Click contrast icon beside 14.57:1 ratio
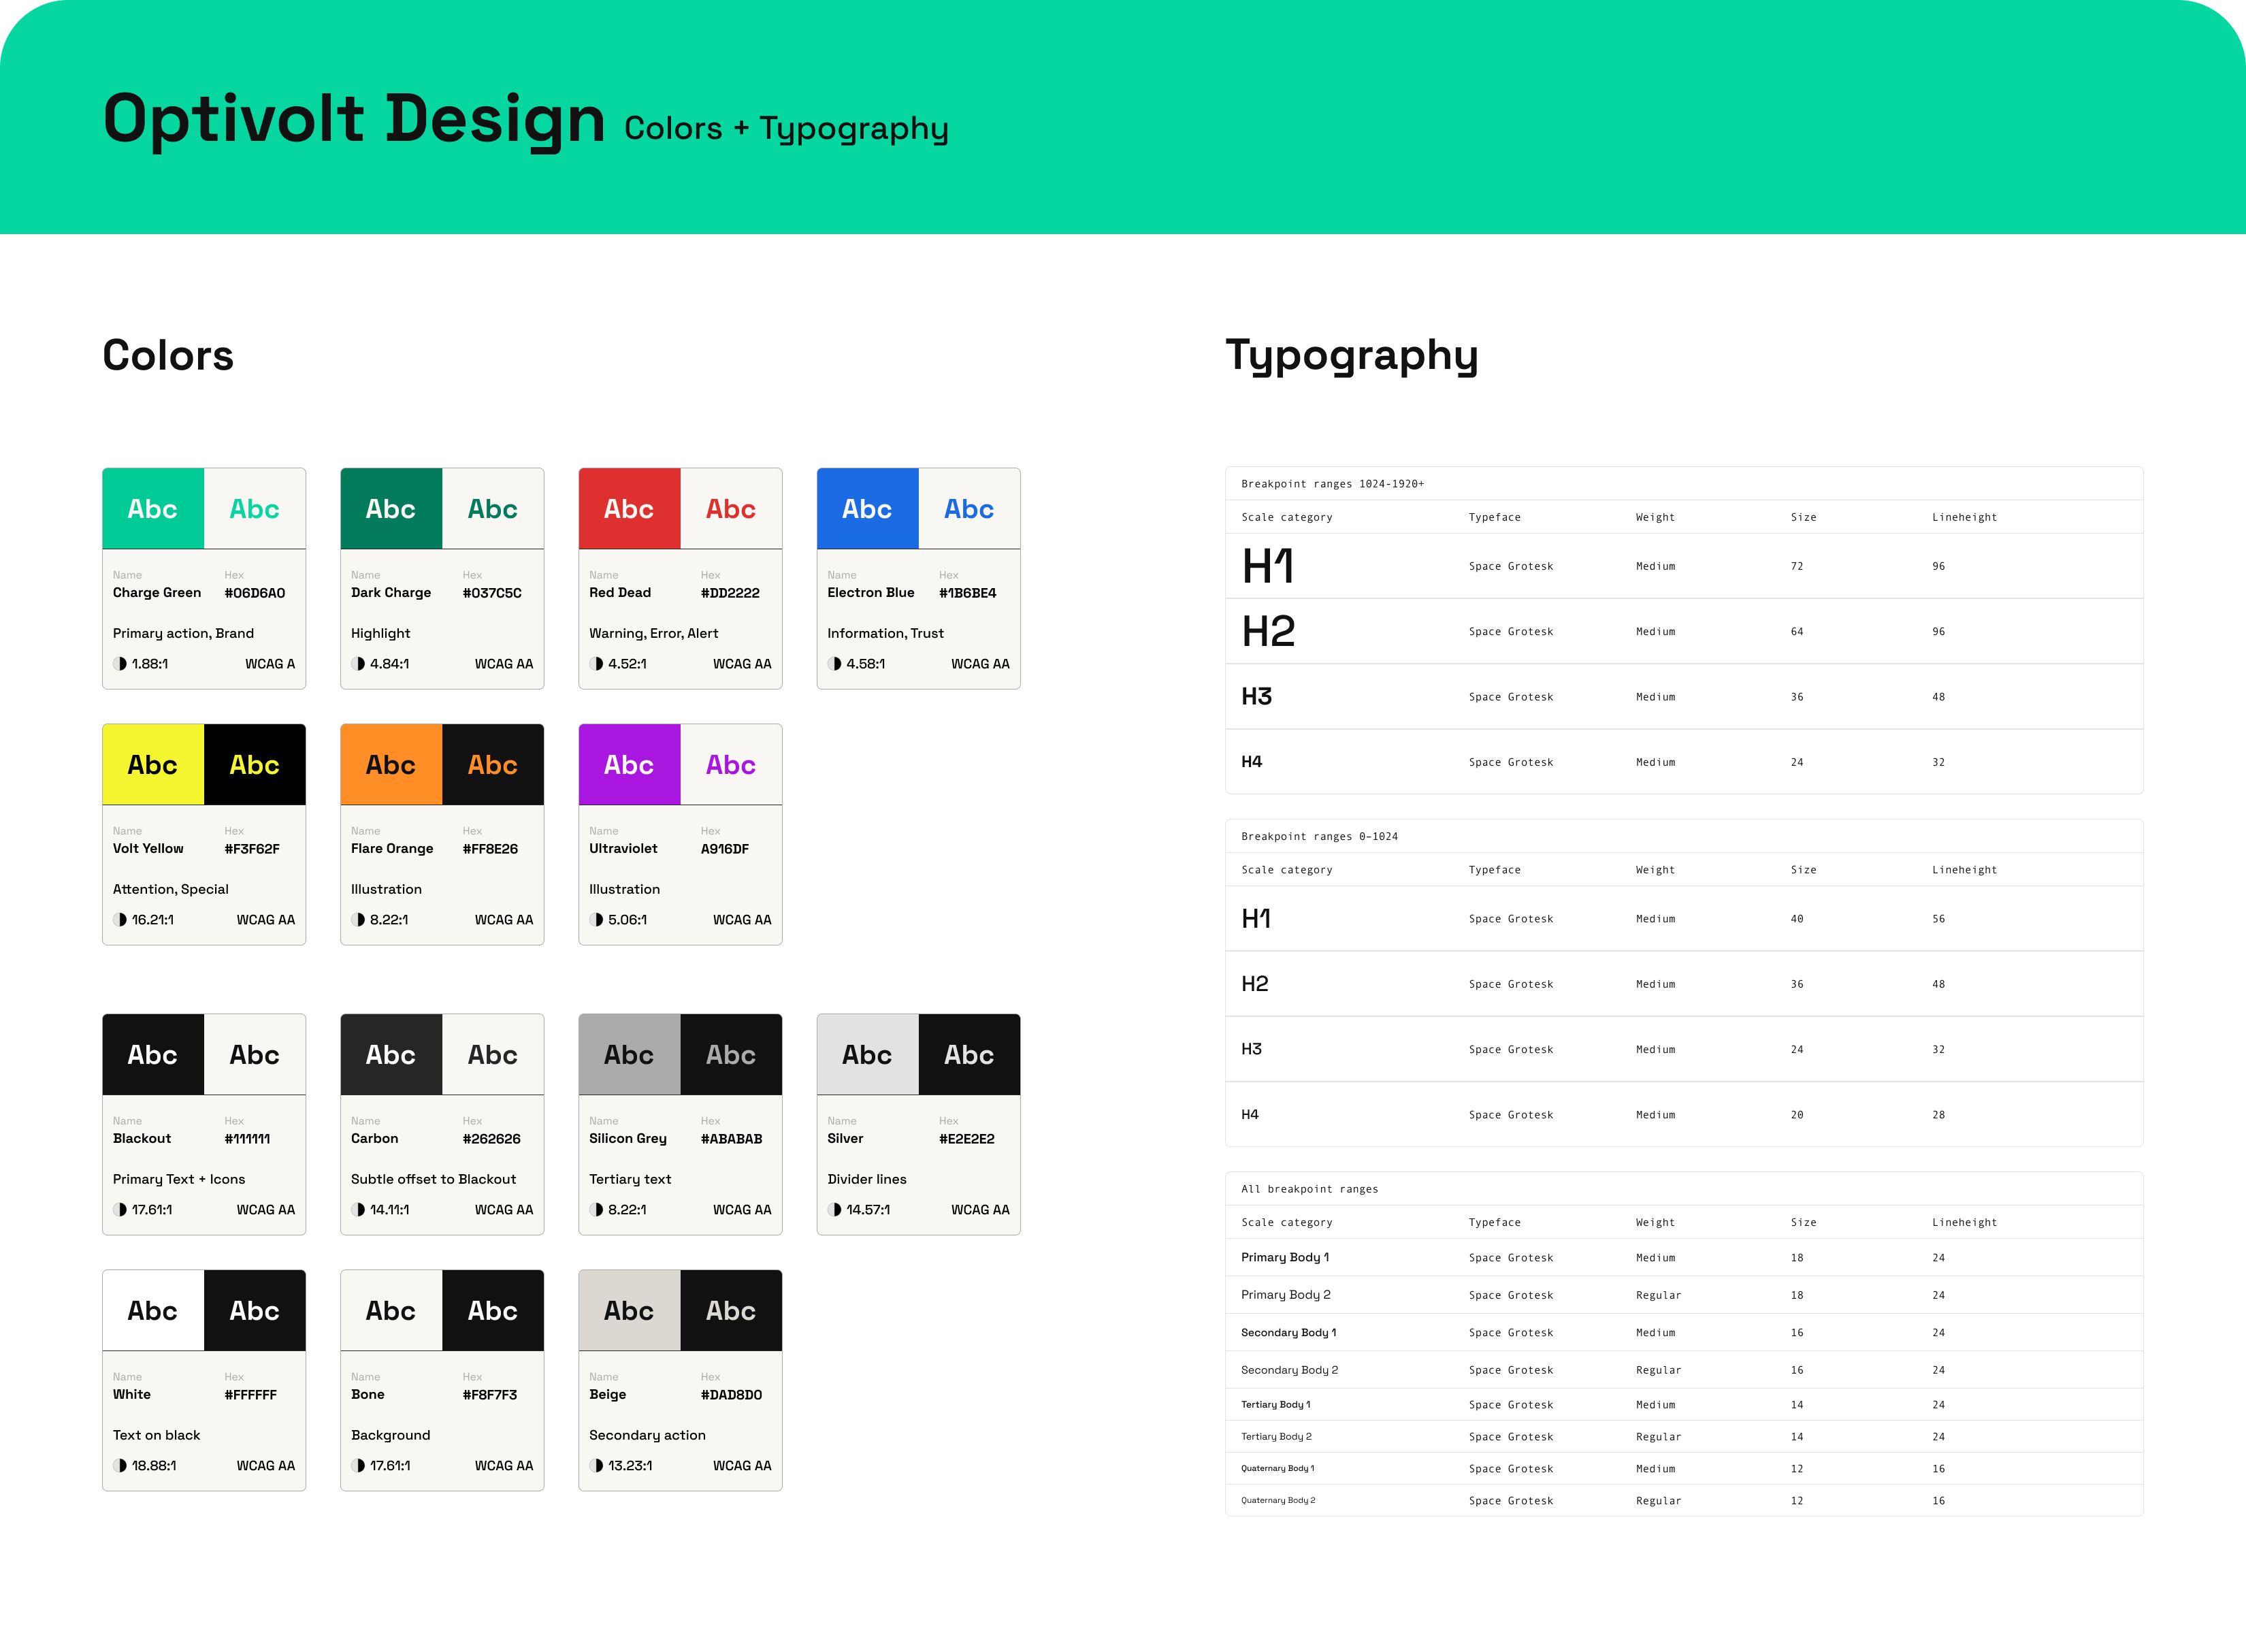This screenshot has height=1652, width=2246. [x=835, y=1210]
